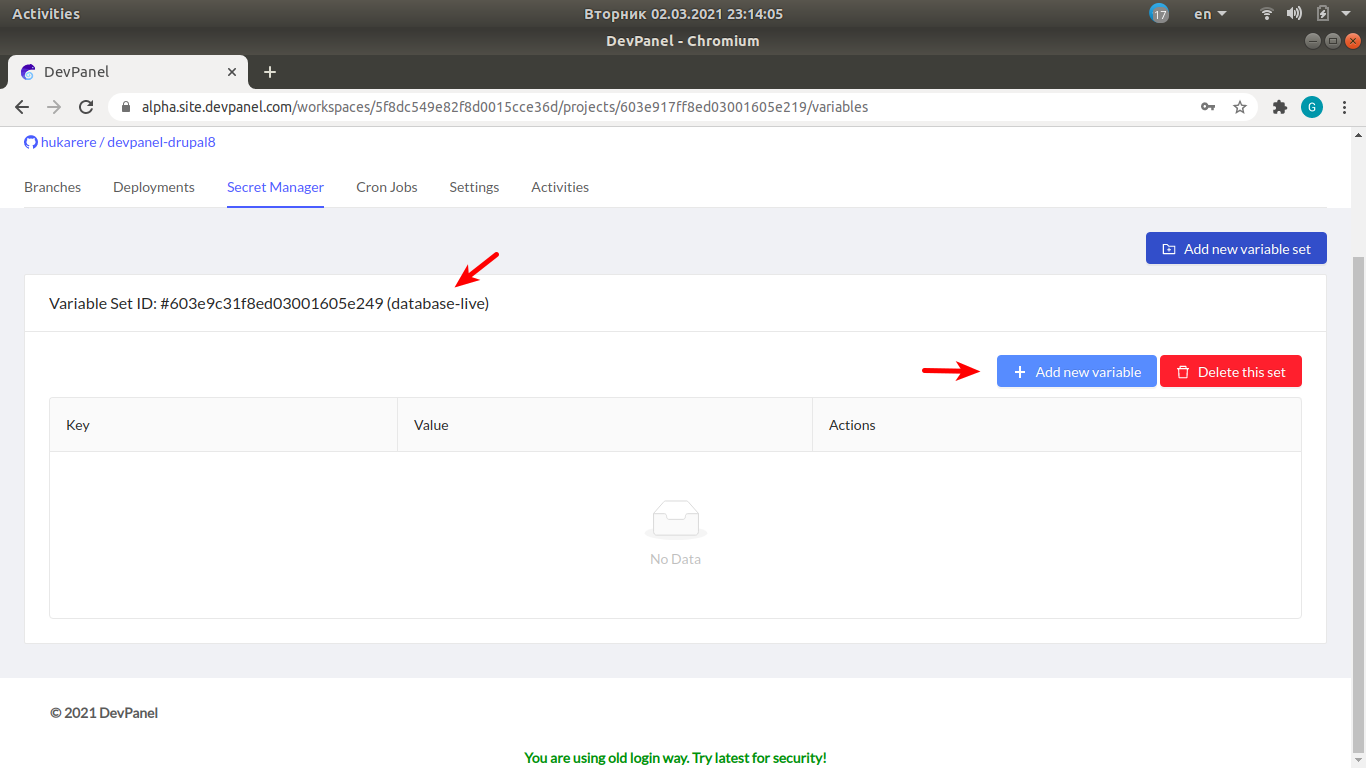This screenshot has height=768, width=1366.
Task: Bookmark the page using the star icon
Action: point(1240,106)
